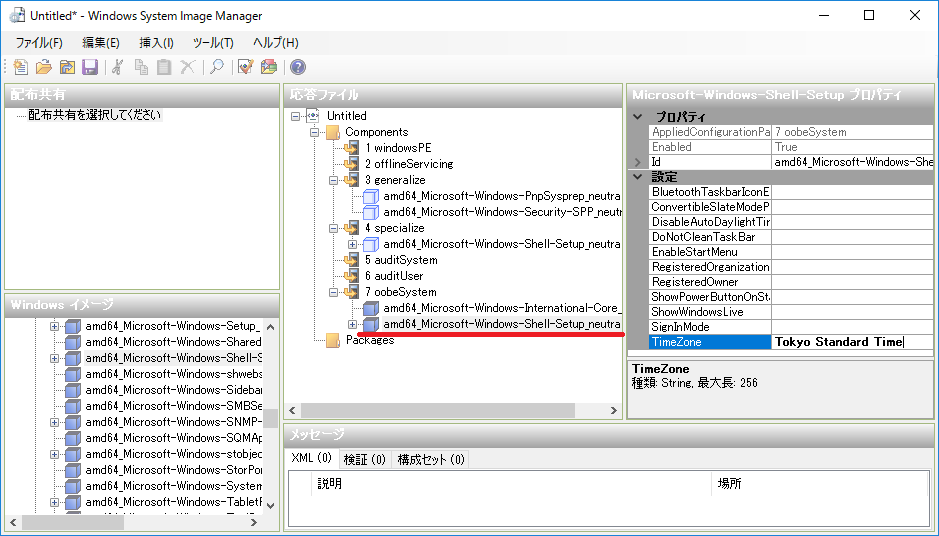Click the Paste clipboard toolbar icon
The height and width of the screenshot is (536, 939).
point(164,67)
